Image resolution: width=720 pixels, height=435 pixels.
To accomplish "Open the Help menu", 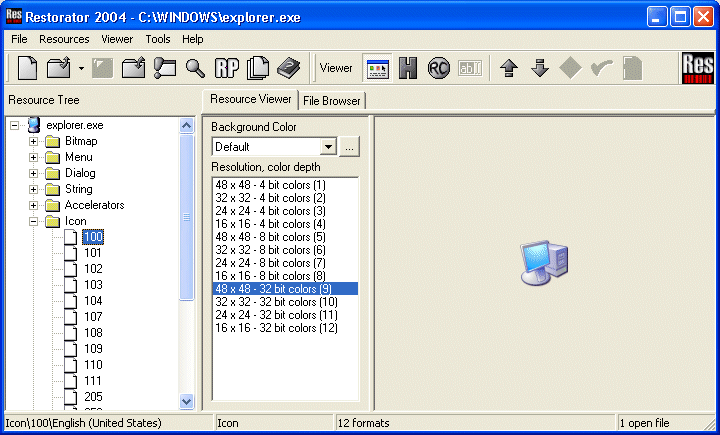I will coord(193,40).
